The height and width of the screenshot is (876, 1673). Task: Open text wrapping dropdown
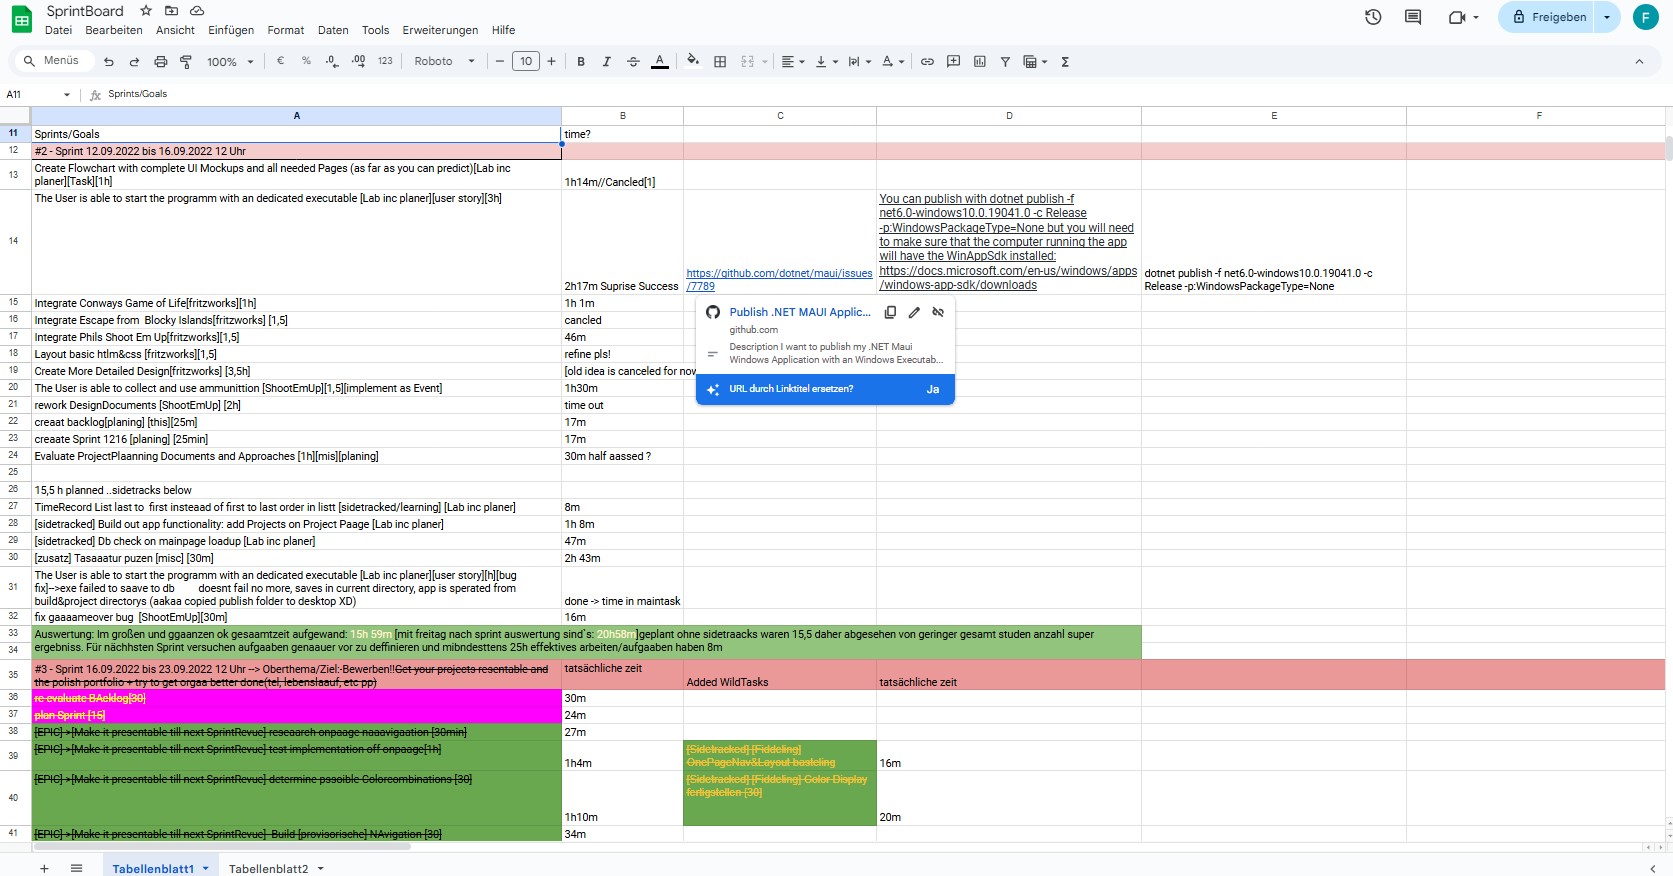click(x=859, y=61)
